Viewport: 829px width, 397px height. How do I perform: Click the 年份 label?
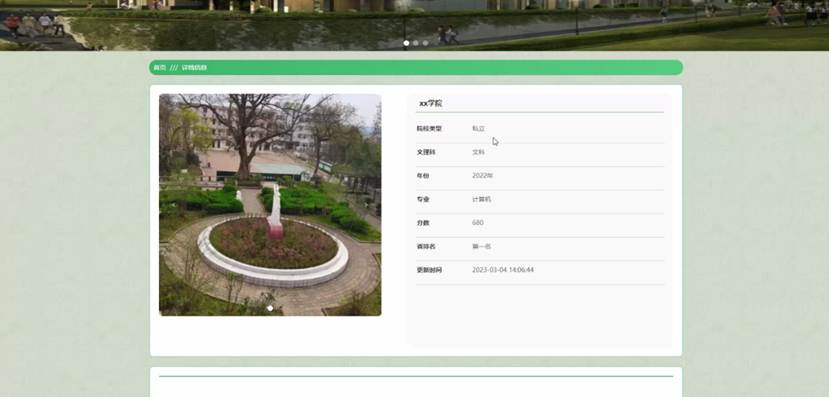click(x=422, y=176)
